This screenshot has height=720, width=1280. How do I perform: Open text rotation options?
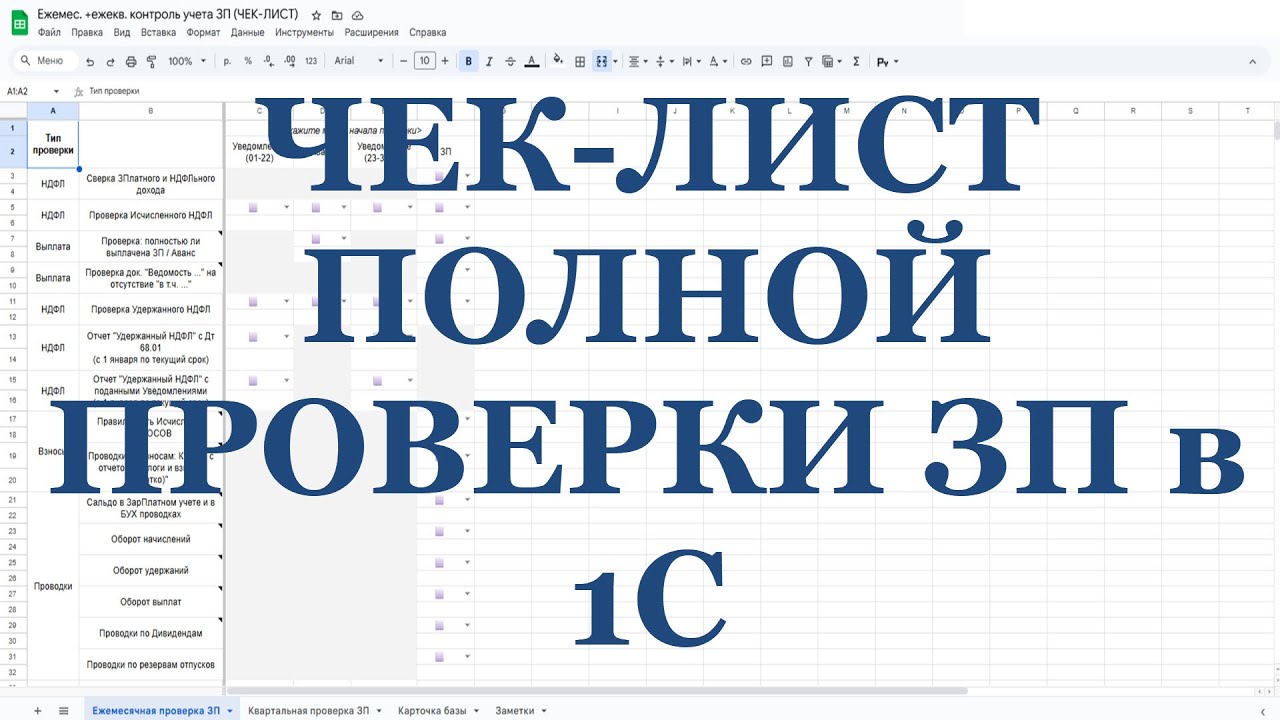(x=718, y=61)
